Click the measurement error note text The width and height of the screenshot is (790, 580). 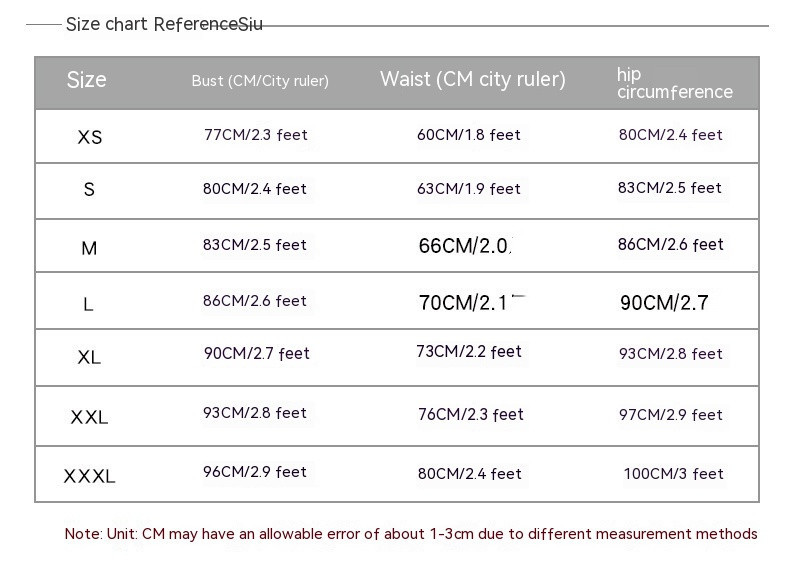411,534
